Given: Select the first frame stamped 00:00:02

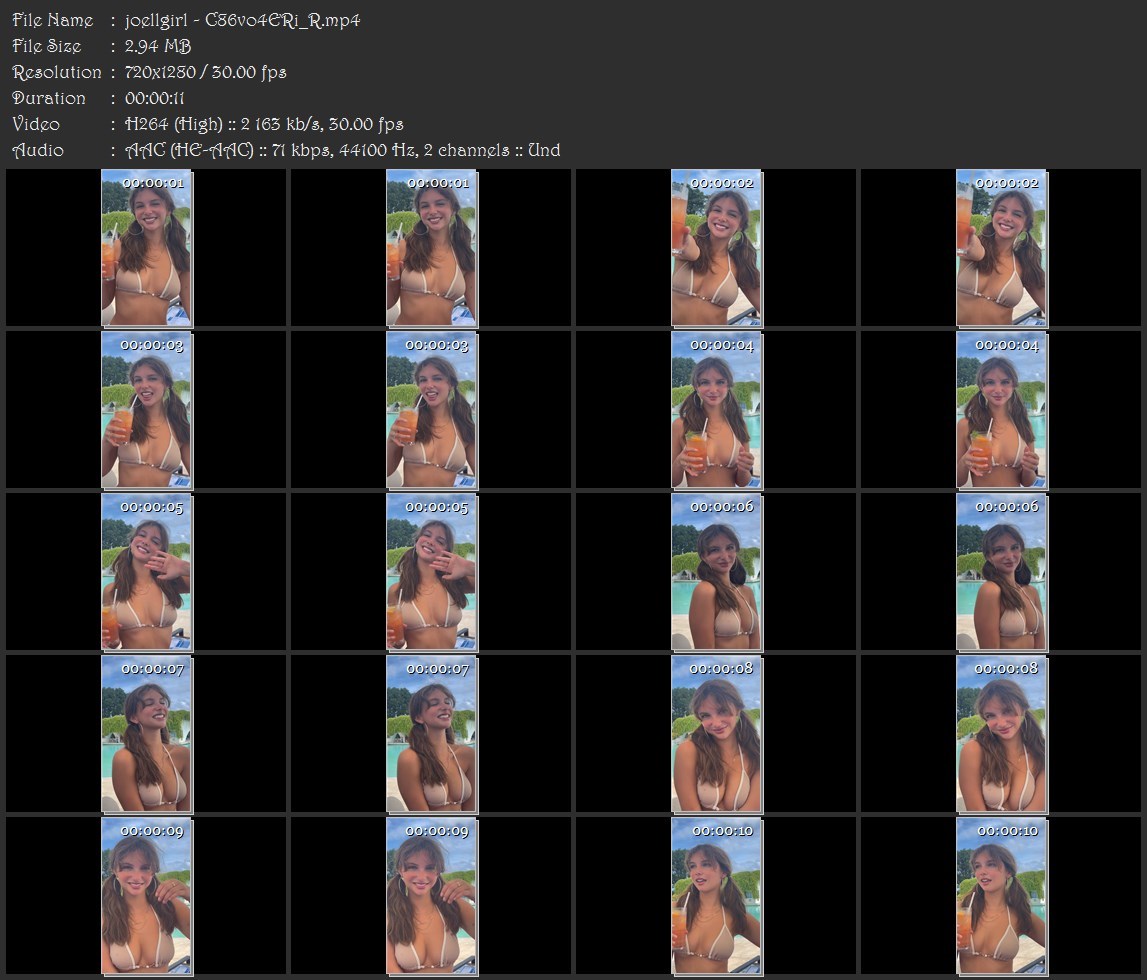Looking at the screenshot, I should [x=717, y=248].
